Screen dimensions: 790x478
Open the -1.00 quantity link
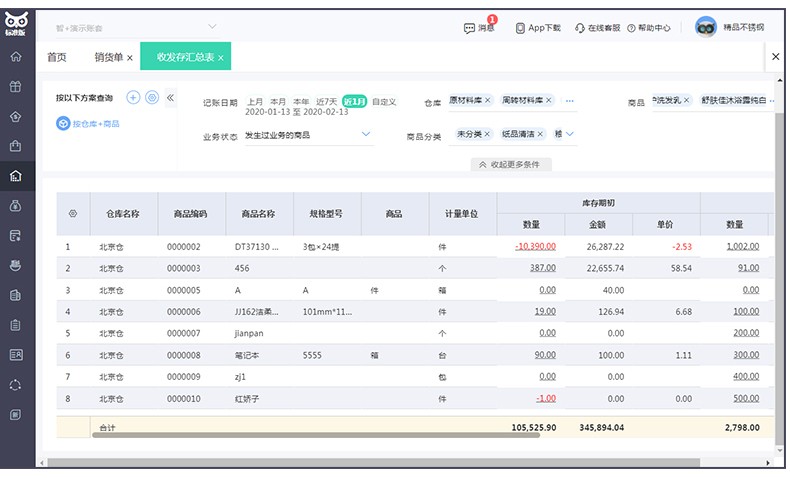546,398
